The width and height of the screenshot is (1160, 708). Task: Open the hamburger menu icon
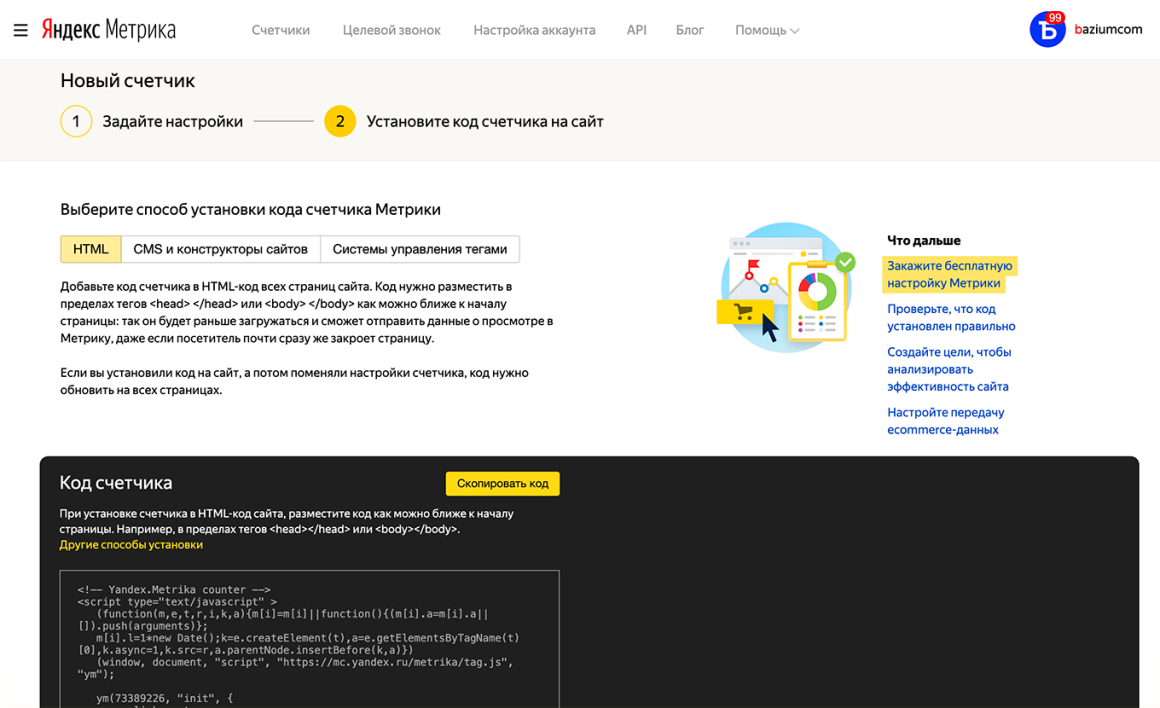point(21,30)
